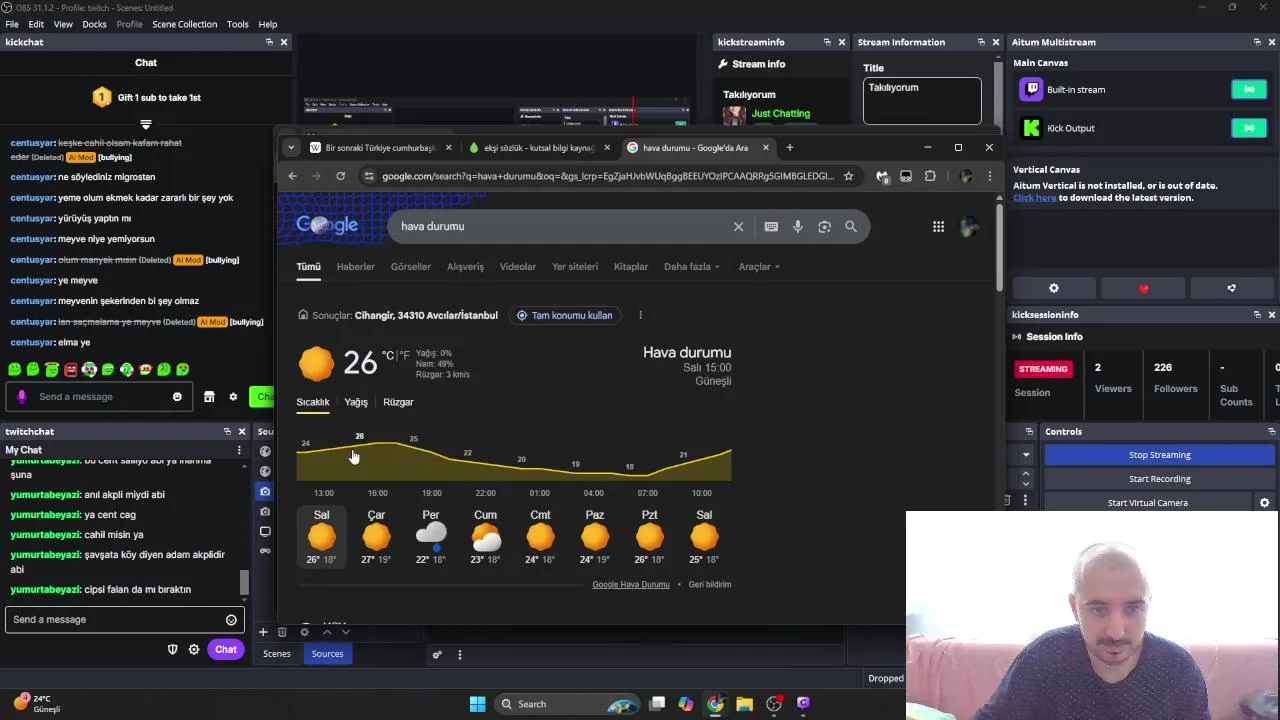
Task: Open twitchchat settings gear icon
Action: [194, 650]
